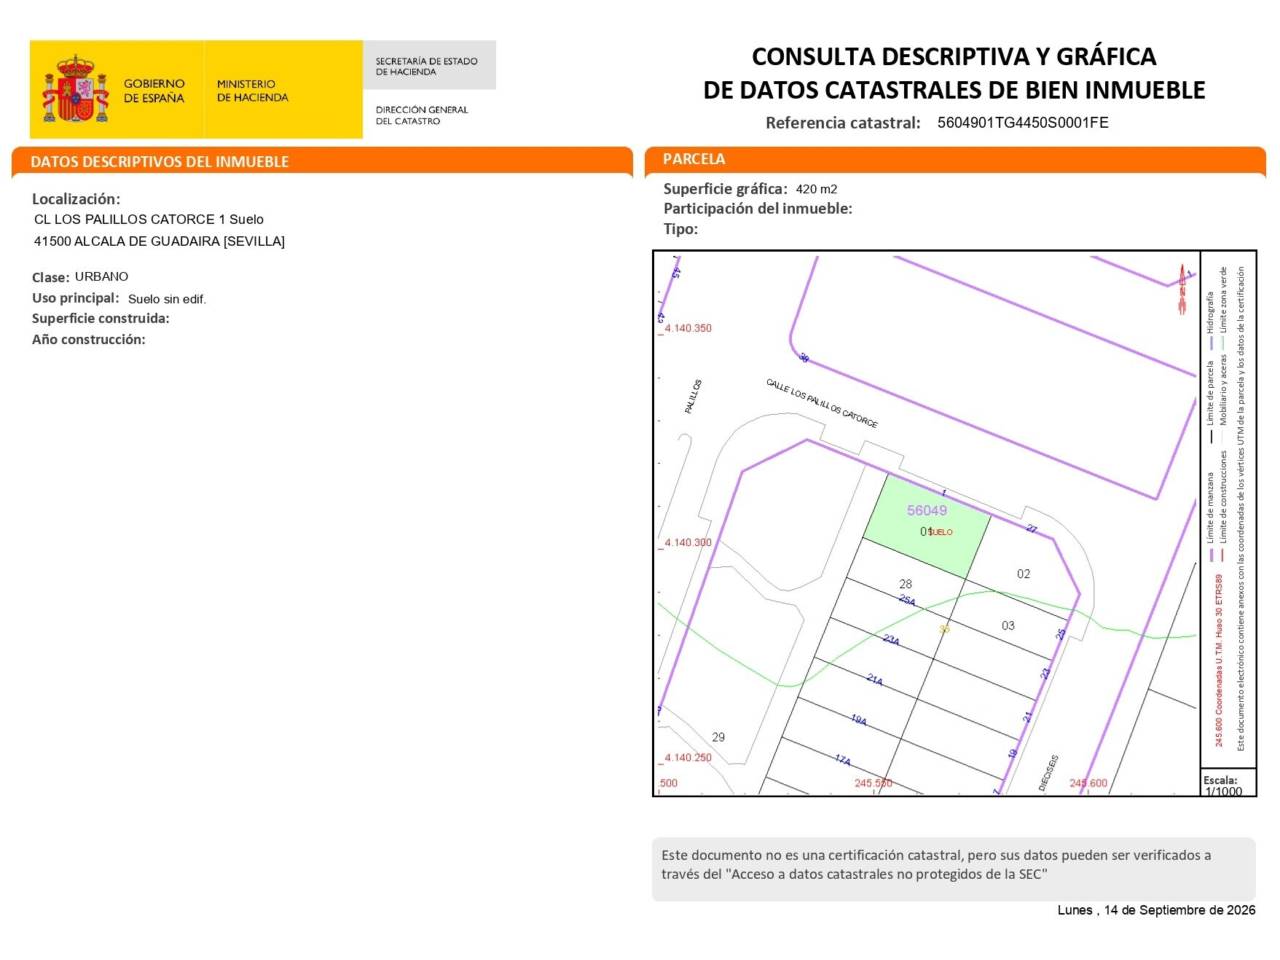Click street number '17A' on the map
This screenshot has height=960, width=1280.
(842, 760)
